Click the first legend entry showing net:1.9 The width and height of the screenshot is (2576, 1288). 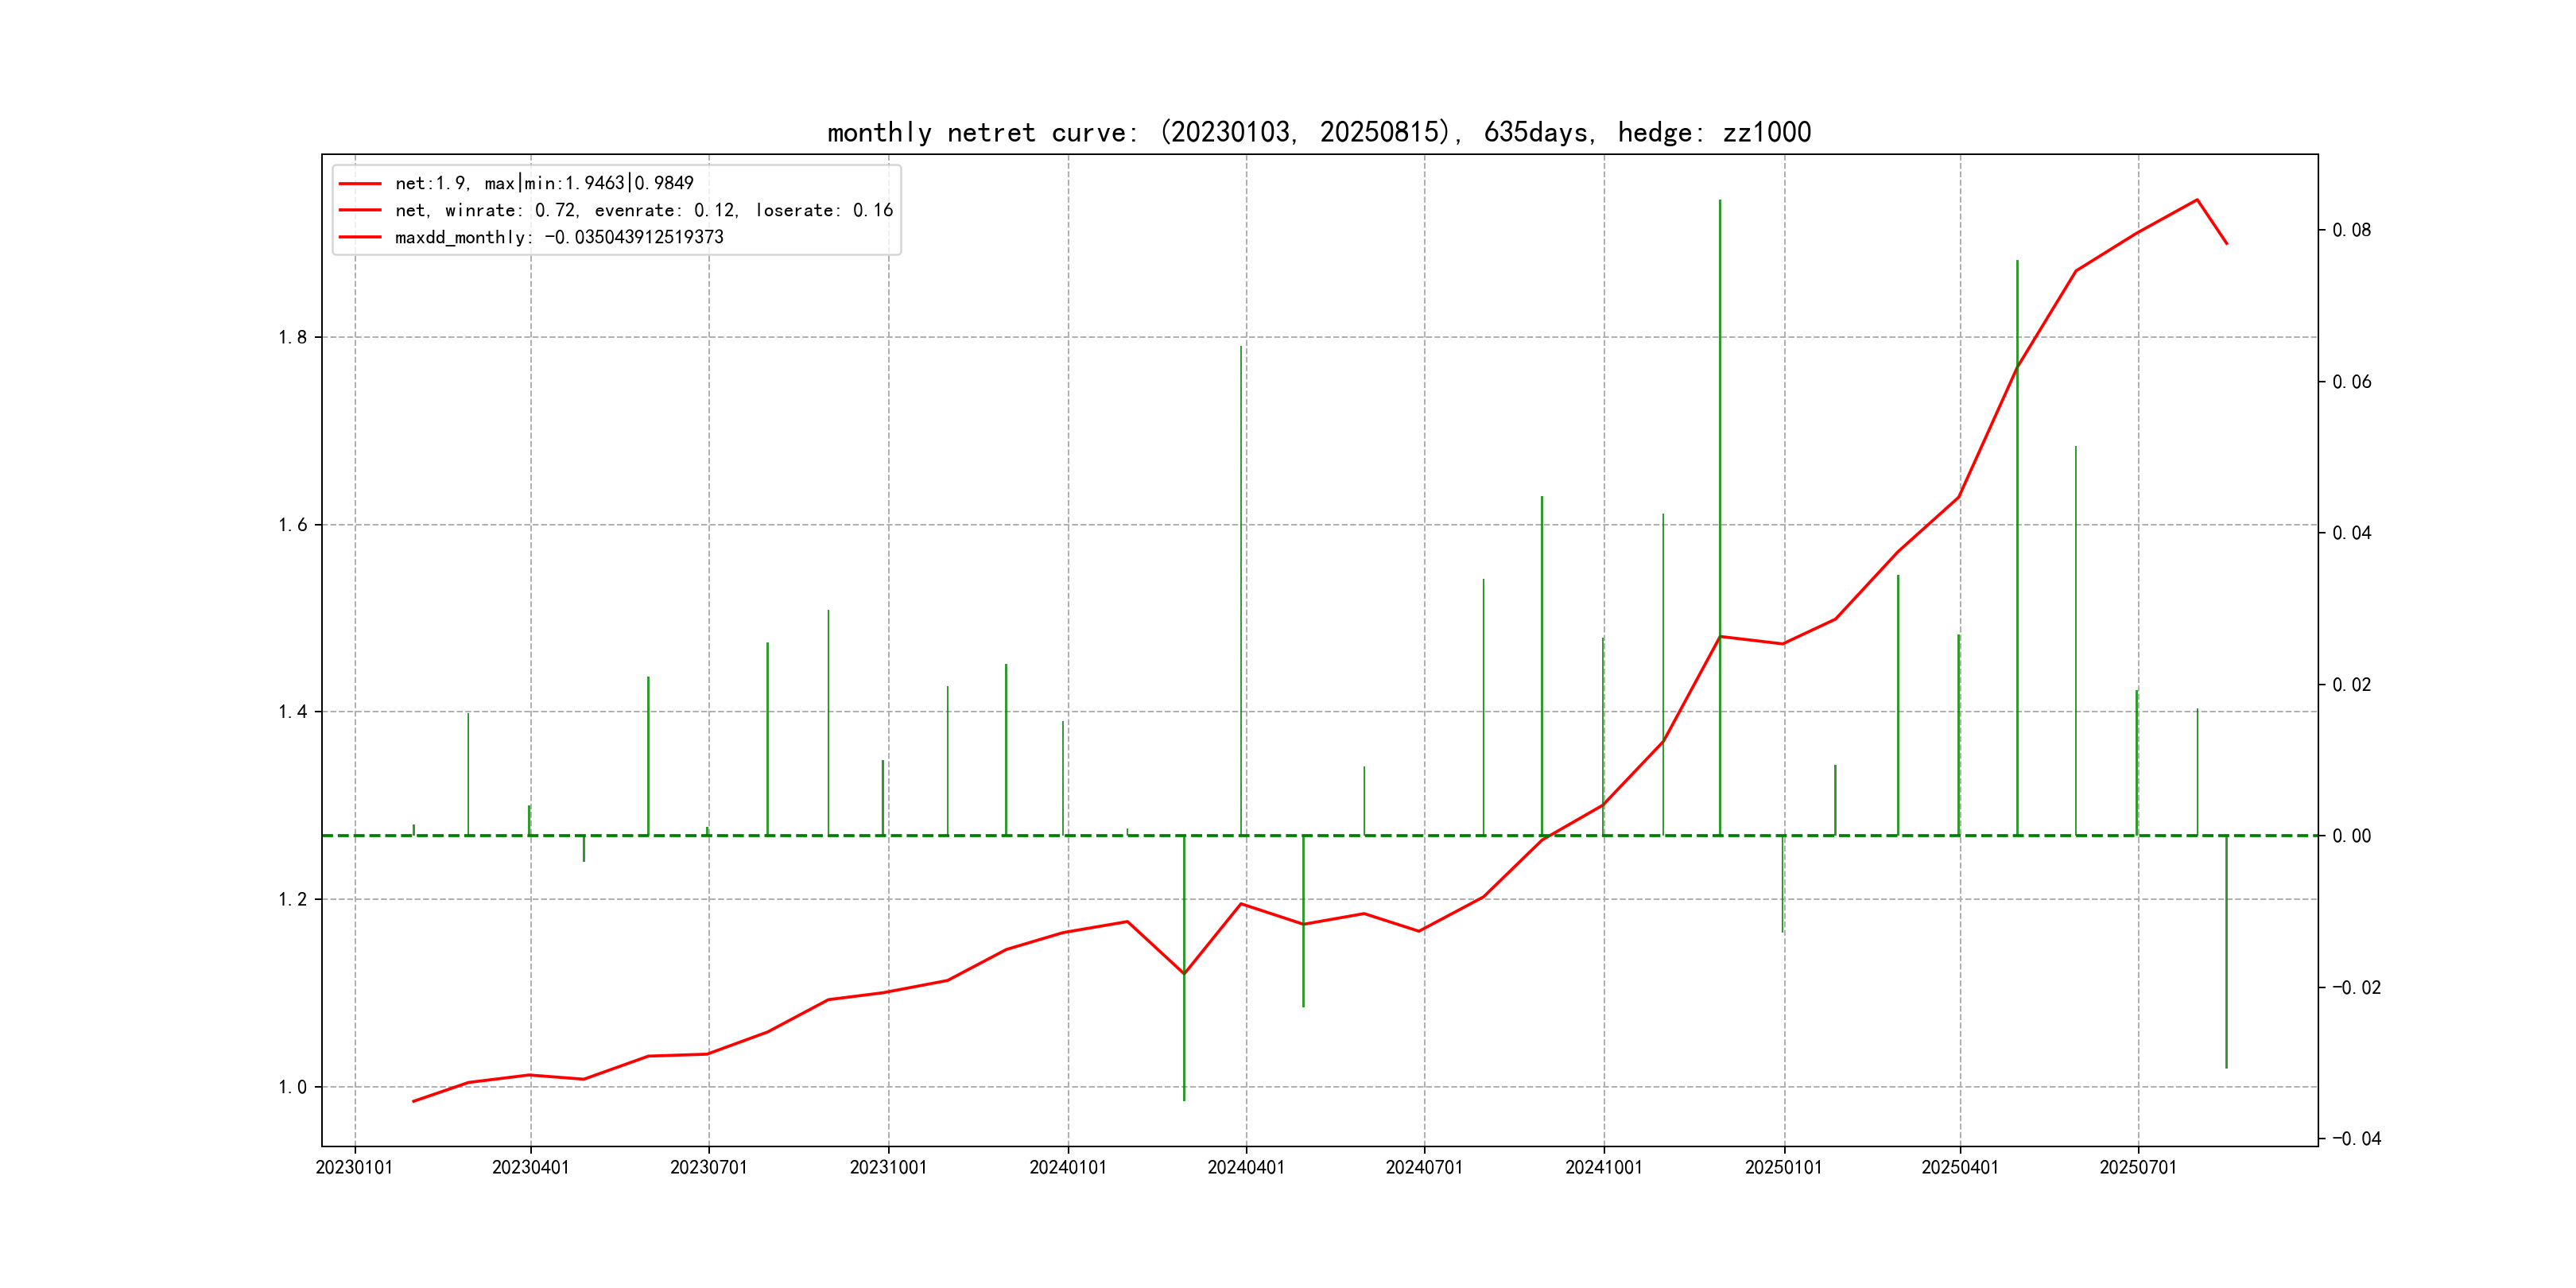tap(543, 183)
